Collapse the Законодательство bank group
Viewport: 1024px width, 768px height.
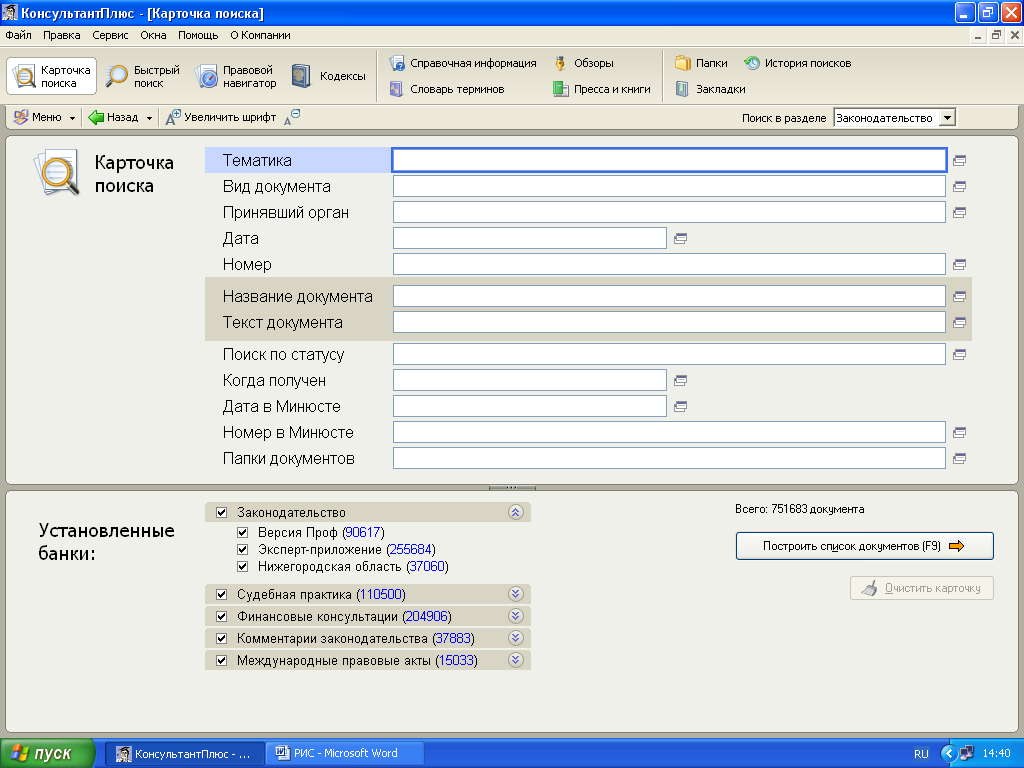tap(515, 513)
